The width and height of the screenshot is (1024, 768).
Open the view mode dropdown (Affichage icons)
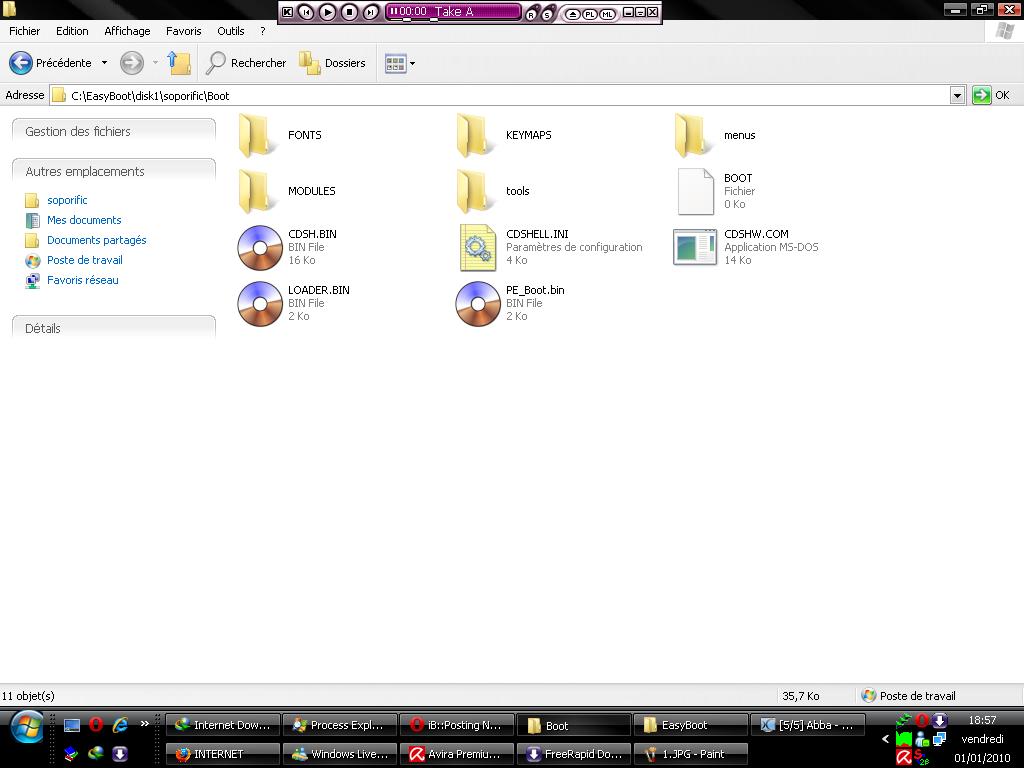tap(400, 63)
